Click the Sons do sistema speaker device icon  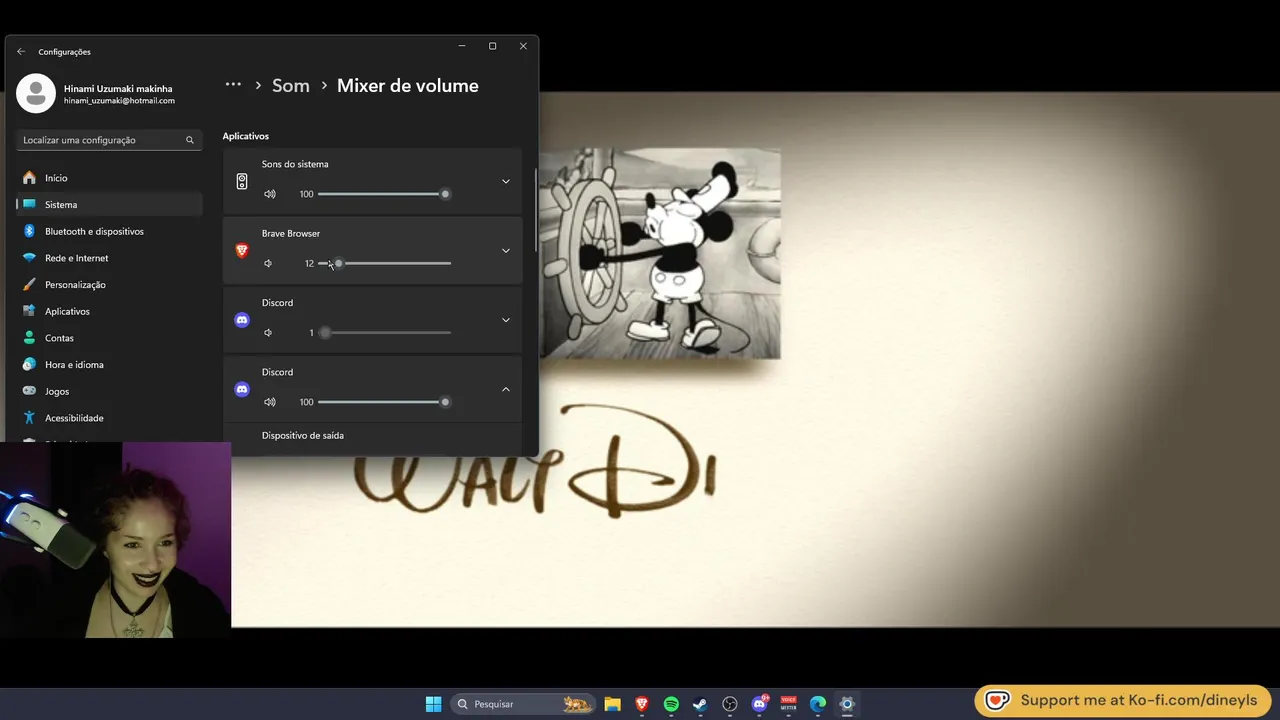[242, 181]
